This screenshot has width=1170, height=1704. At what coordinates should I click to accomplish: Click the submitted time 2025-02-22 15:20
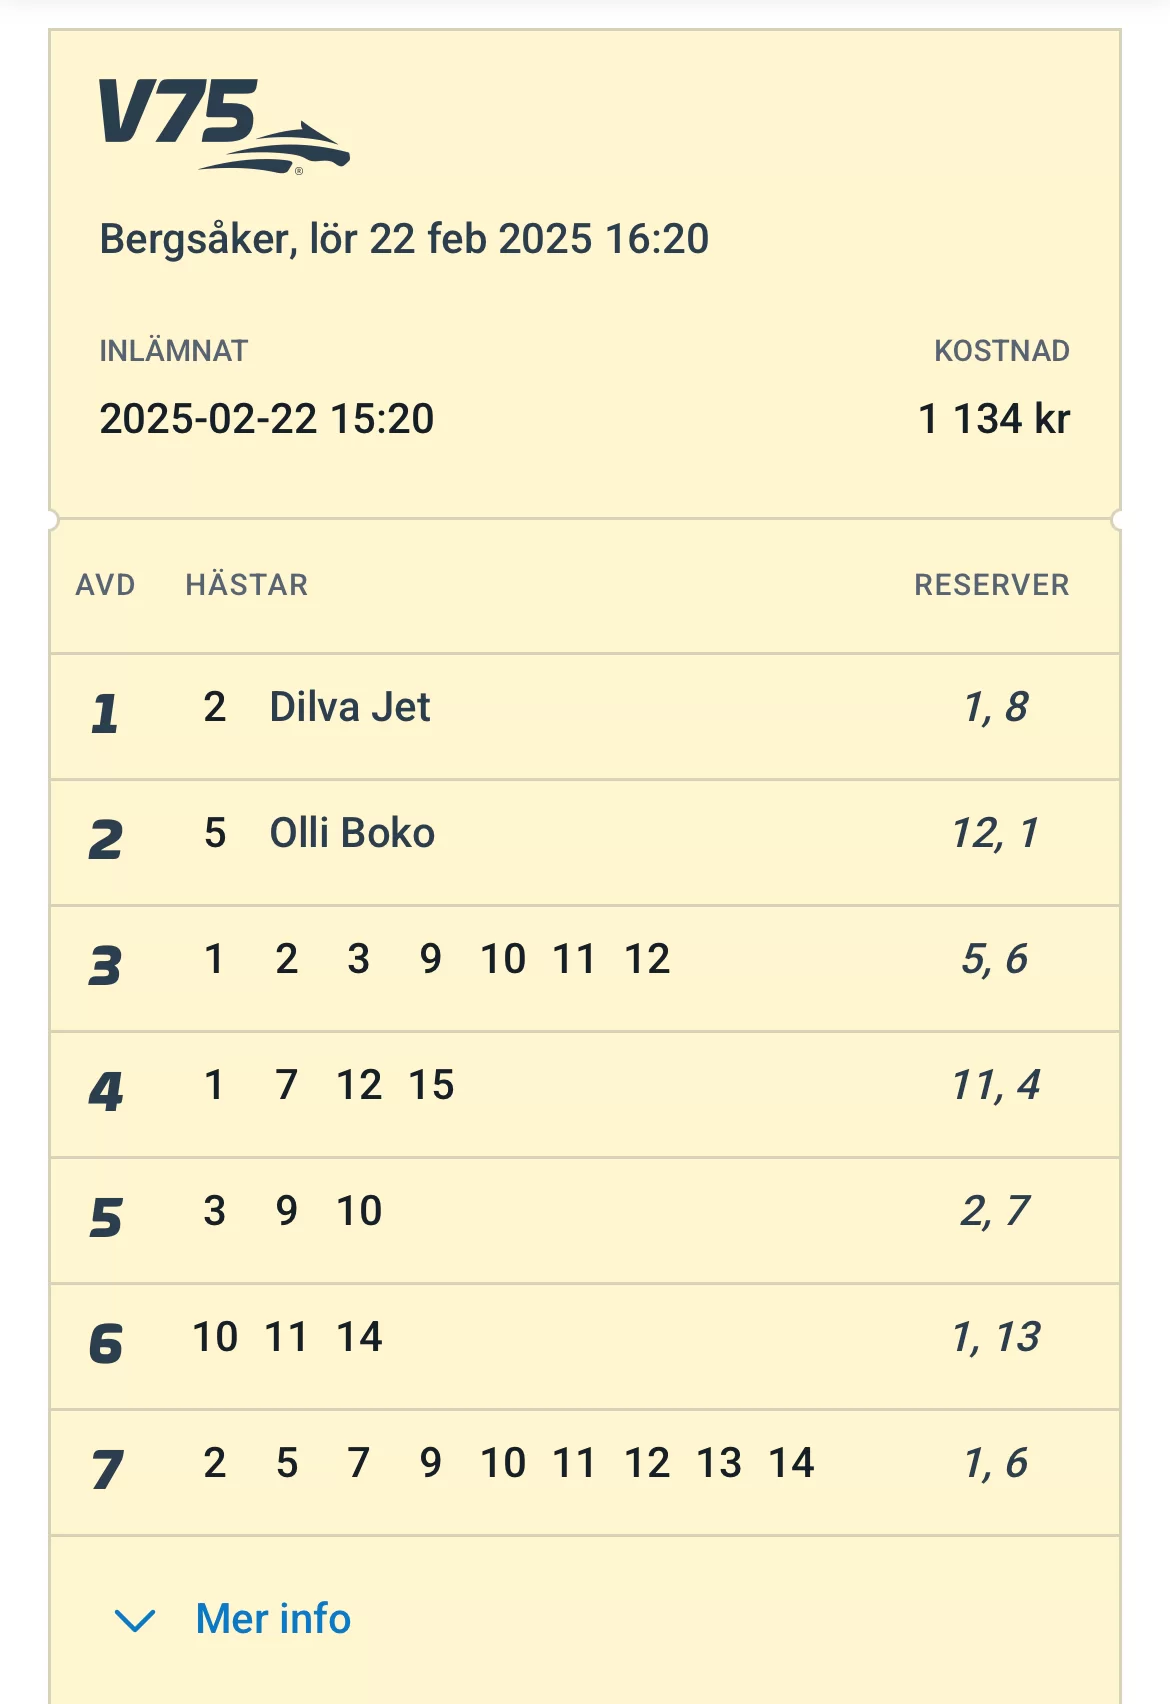(266, 419)
